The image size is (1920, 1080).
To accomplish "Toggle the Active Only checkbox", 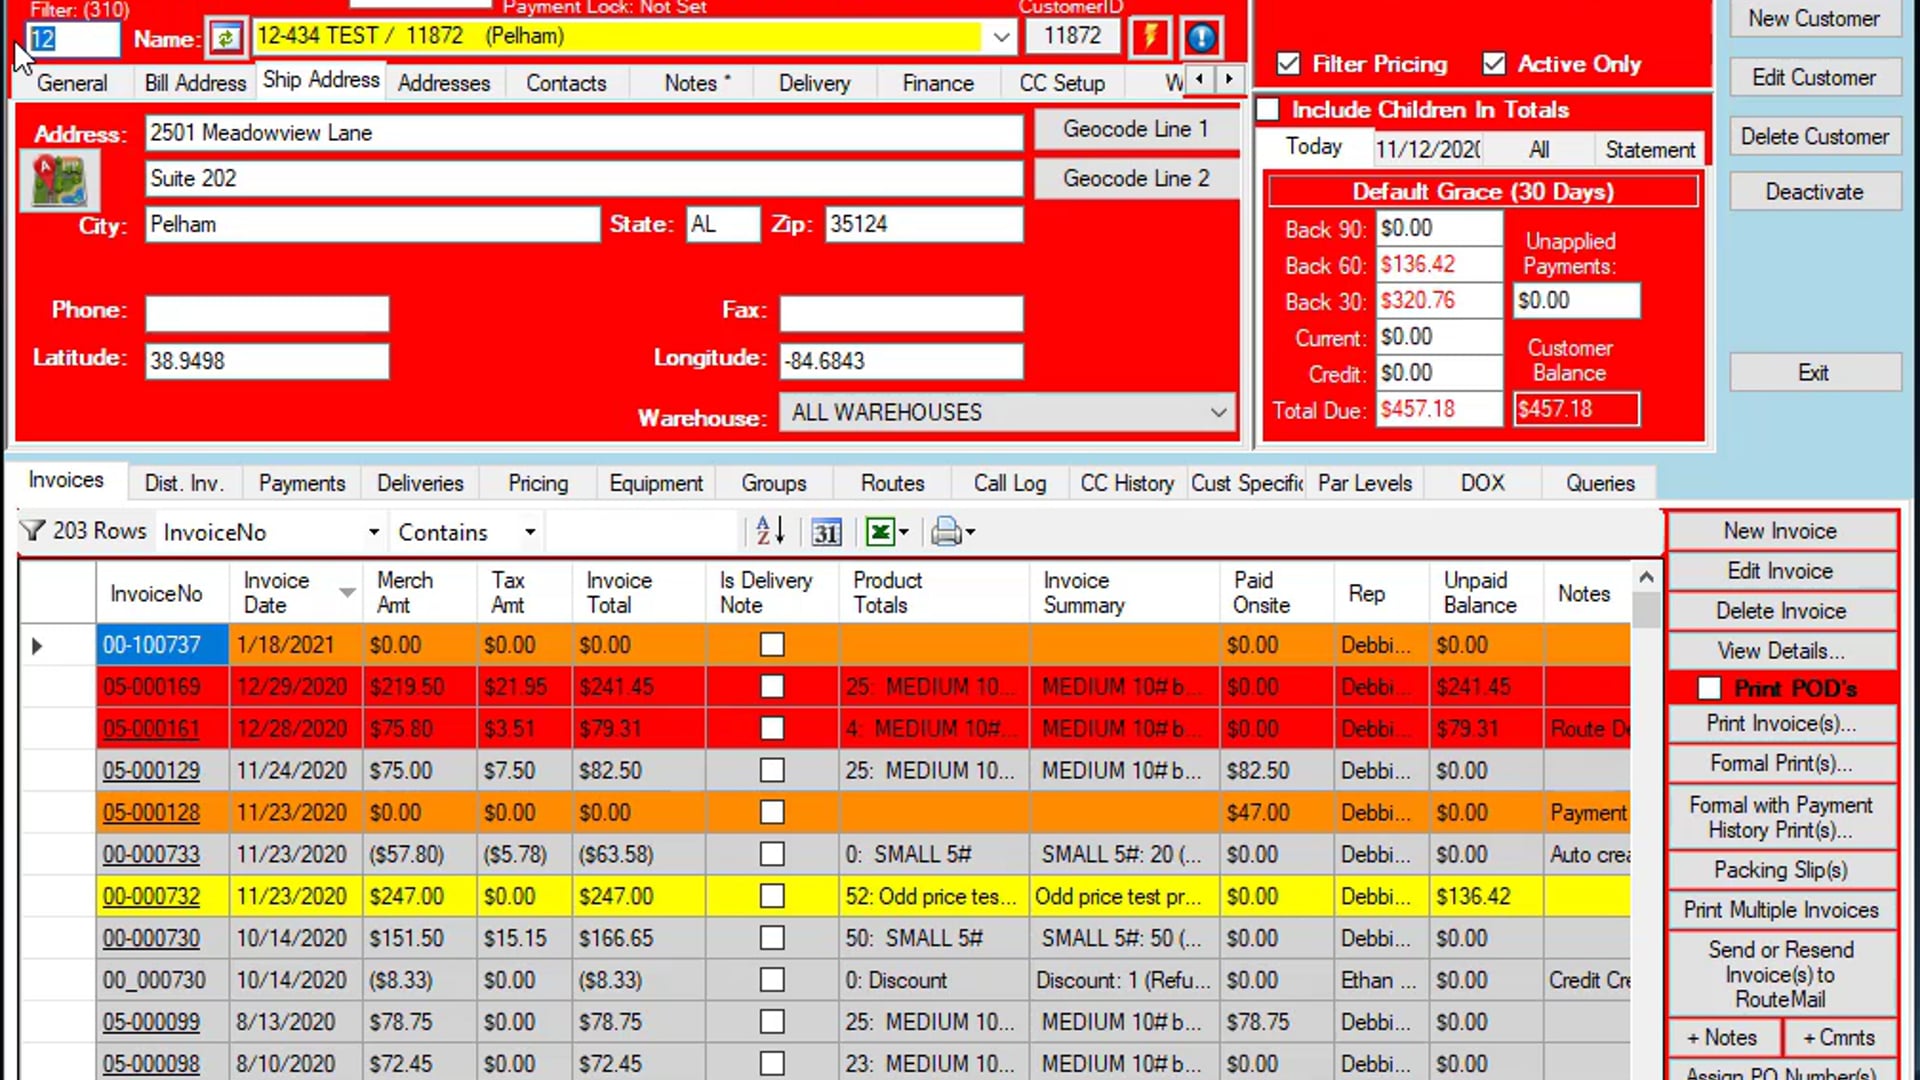I will click(x=1494, y=64).
